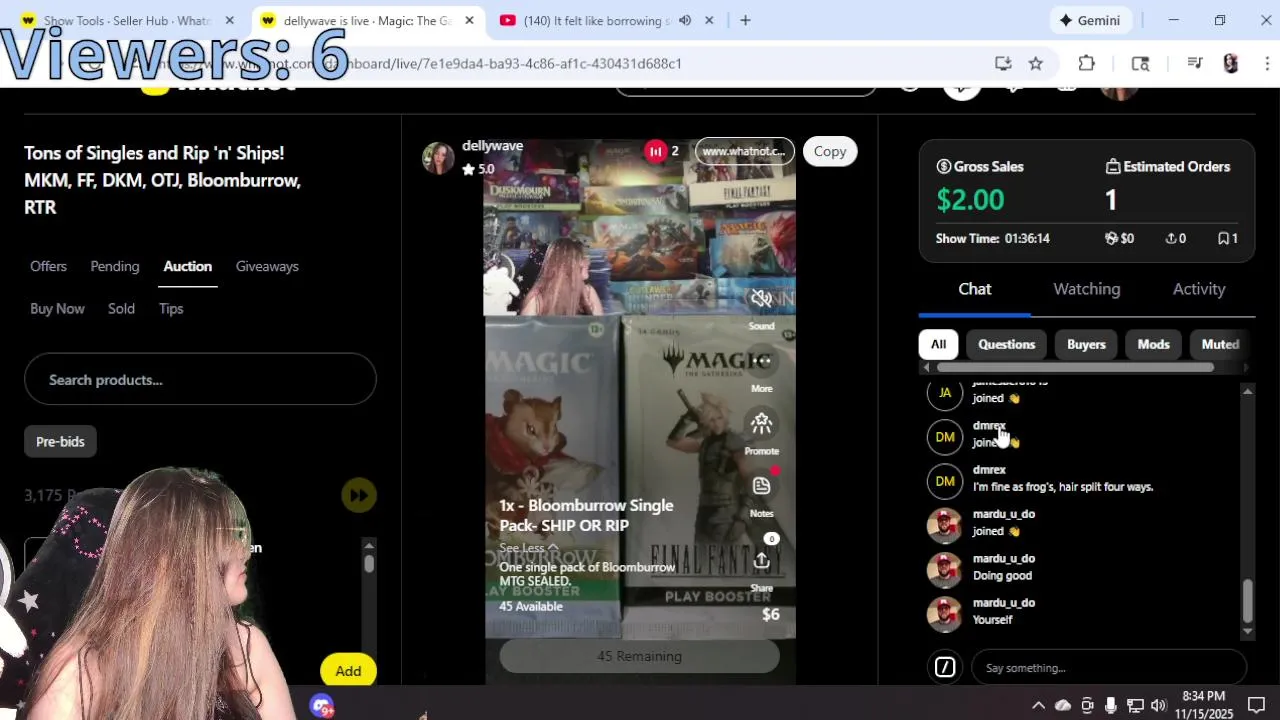Screen dimensions: 1280x720
Task: Filter chat by Muted
Action: coord(1220,344)
